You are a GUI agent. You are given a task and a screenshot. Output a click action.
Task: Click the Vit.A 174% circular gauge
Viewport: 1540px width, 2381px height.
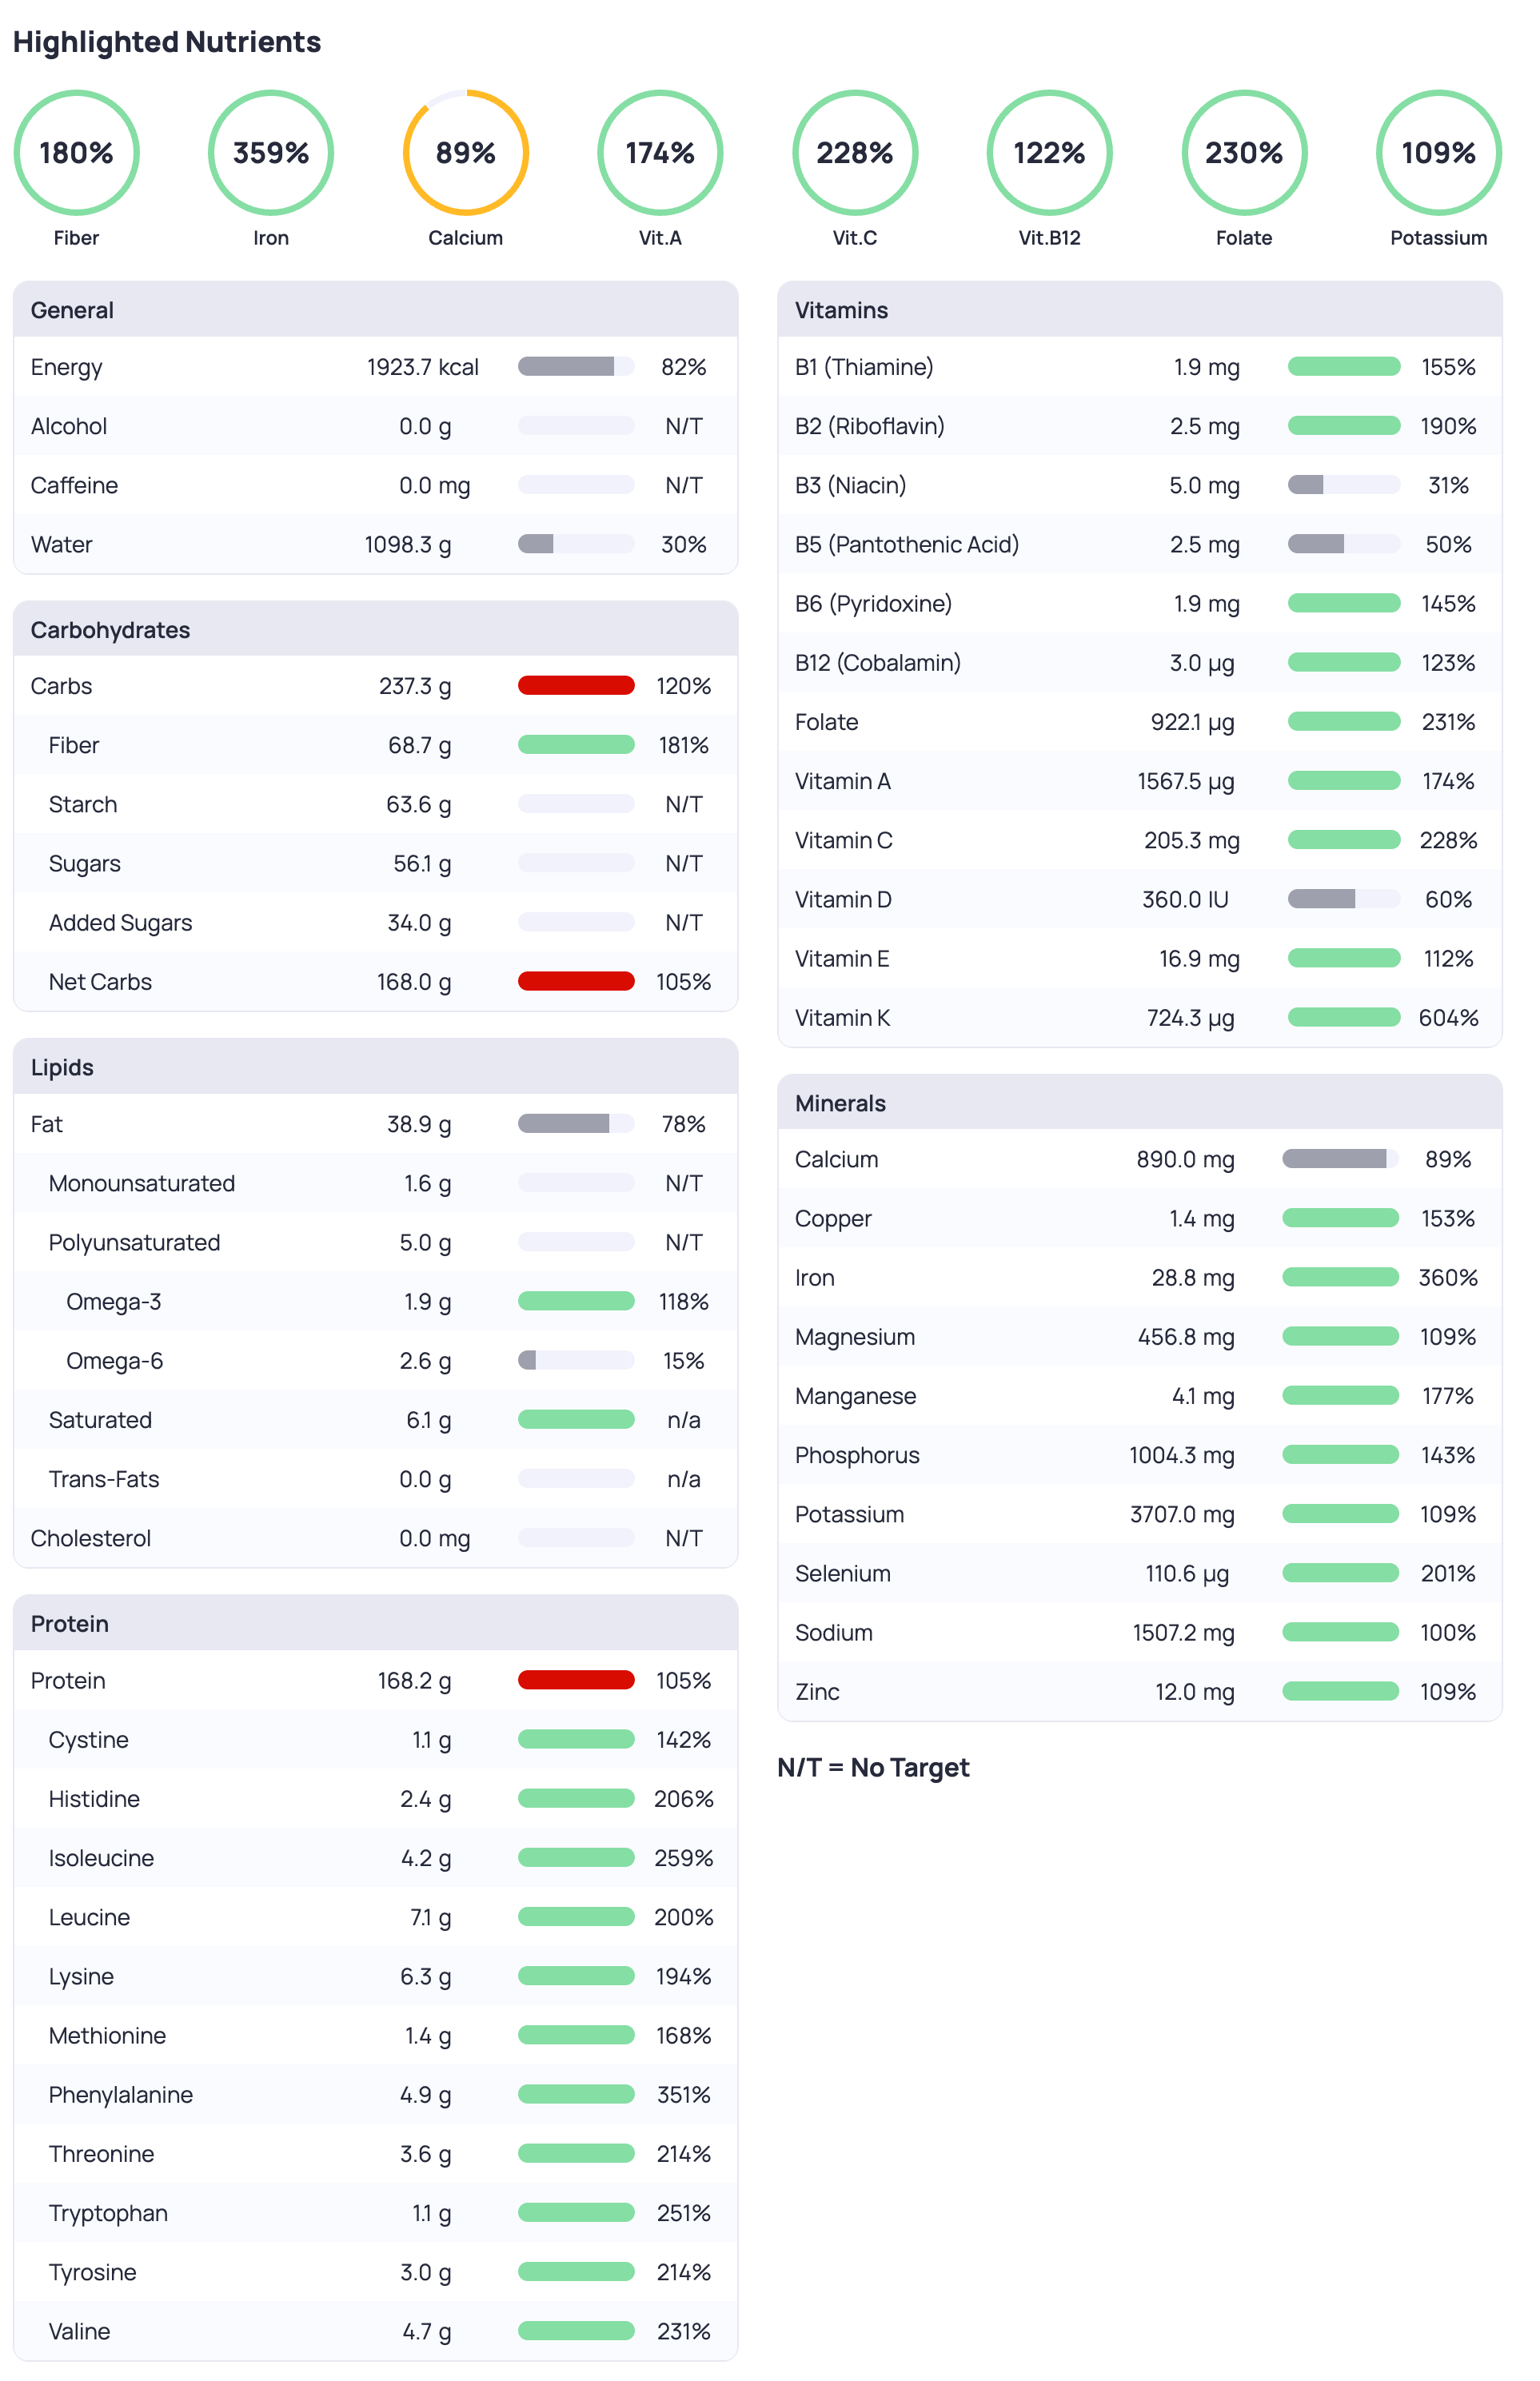(x=660, y=153)
